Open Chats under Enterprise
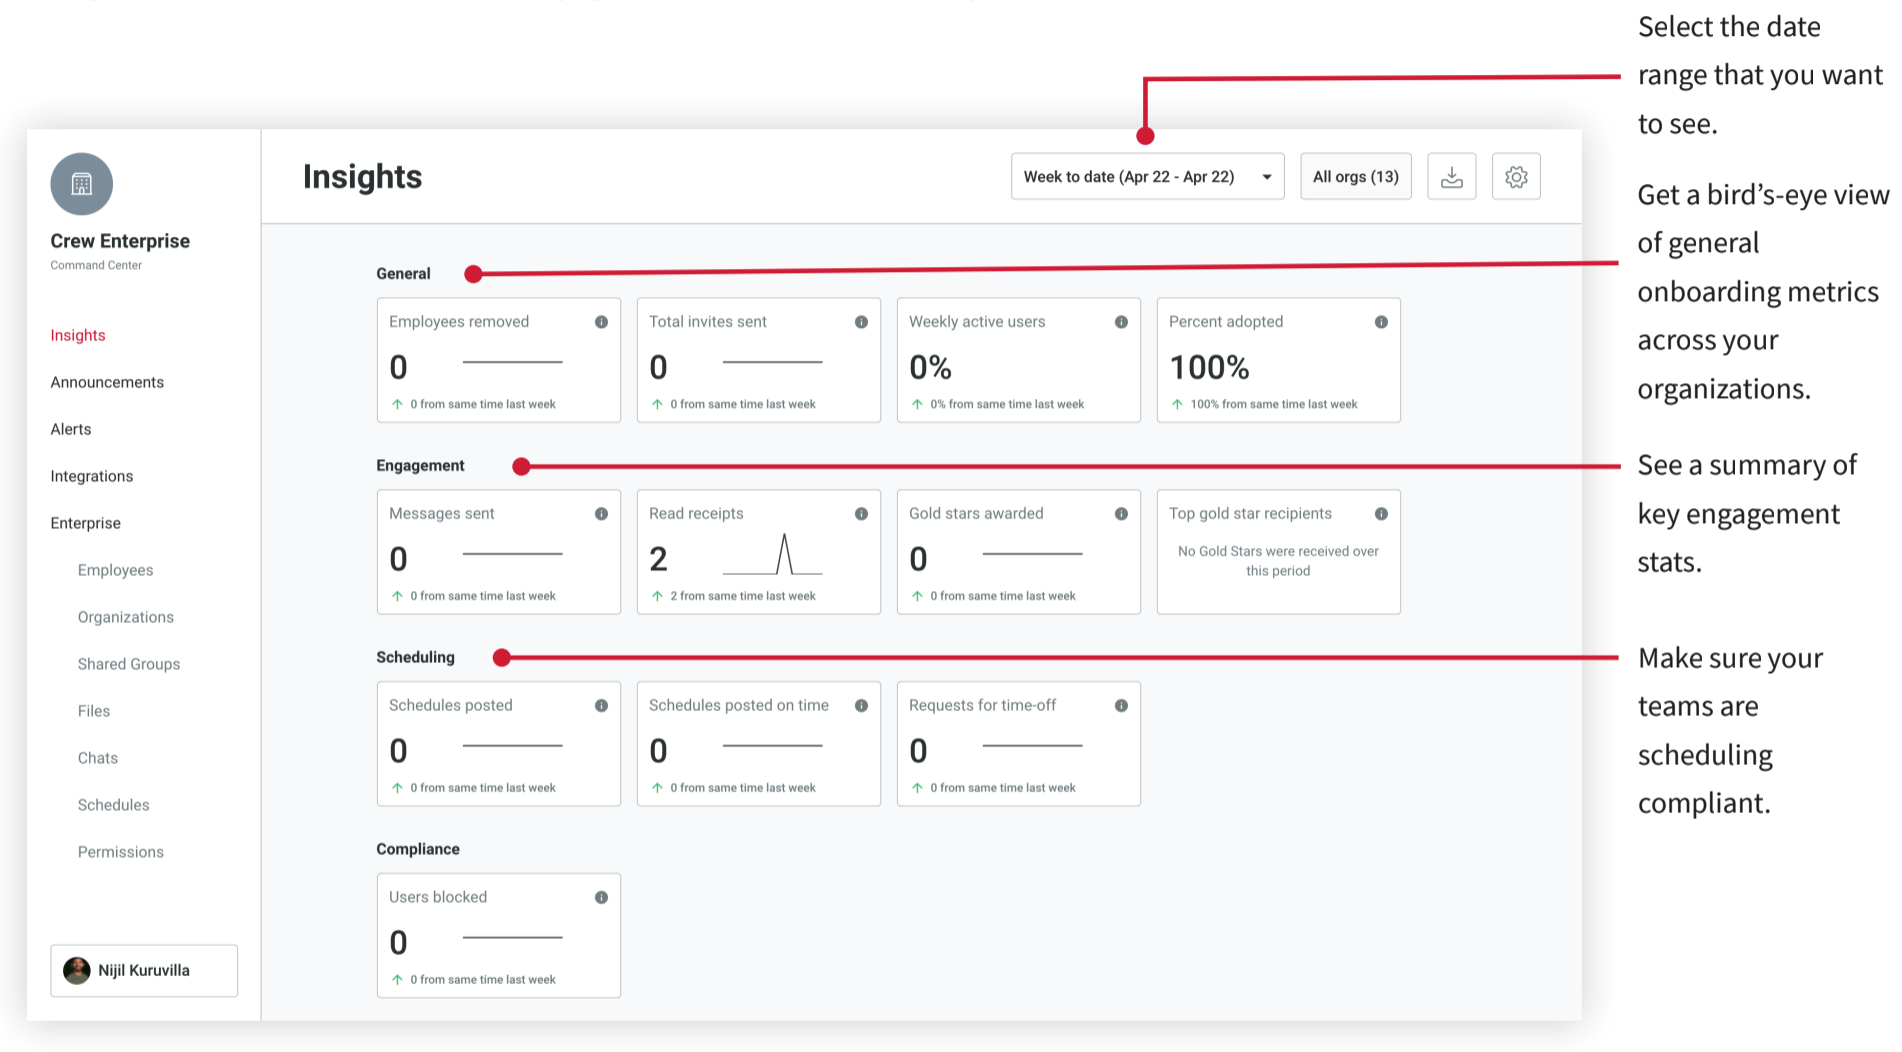Screen dimensions: 1902x1052 click(x=98, y=758)
